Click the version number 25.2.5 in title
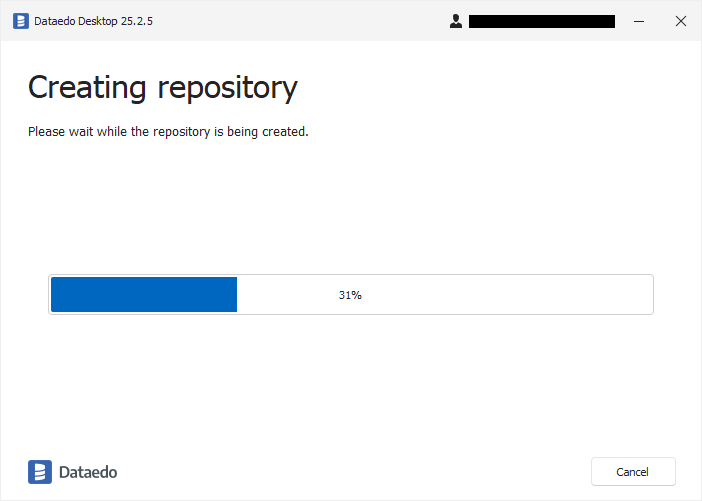The height and width of the screenshot is (501, 702). click(x=137, y=21)
